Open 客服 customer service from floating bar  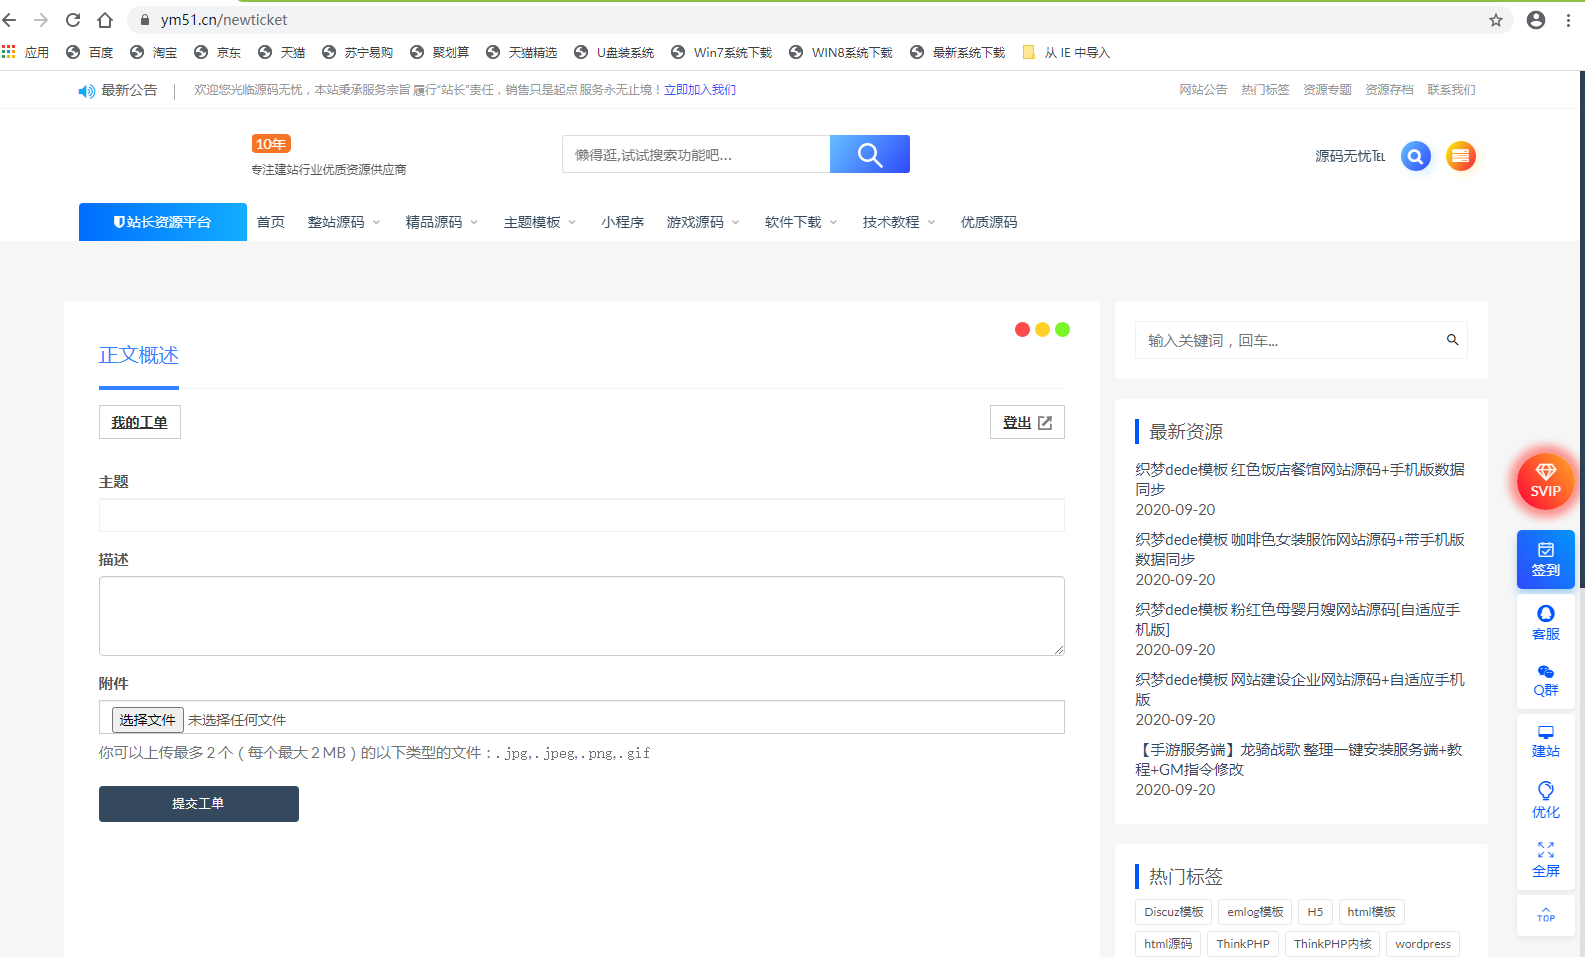(x=1546, y=623)
